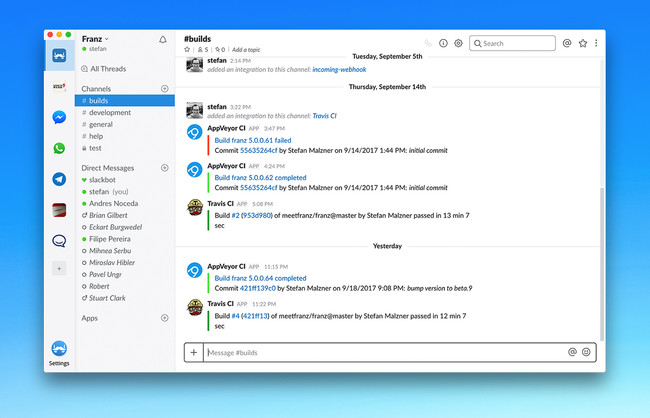This screenshot has height=418, width=650.
Task: Add a new service with plus icon
Action: point(59,269)
